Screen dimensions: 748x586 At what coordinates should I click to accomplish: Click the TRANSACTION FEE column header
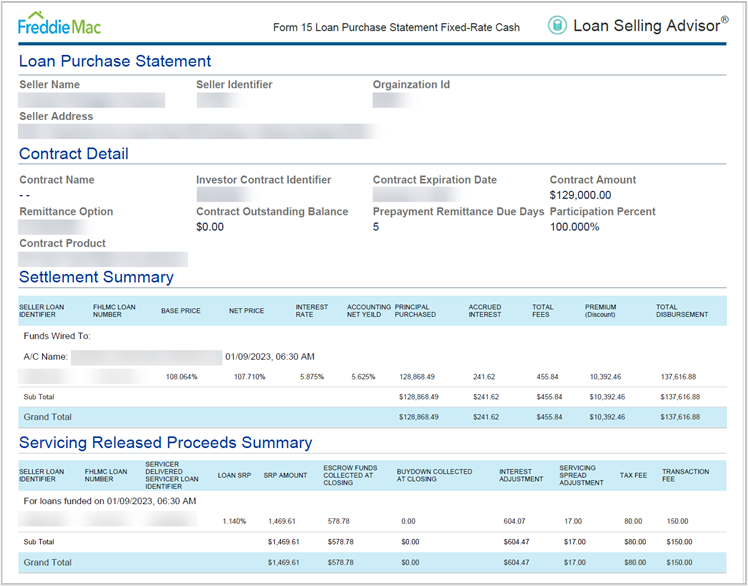coord(686,475)
